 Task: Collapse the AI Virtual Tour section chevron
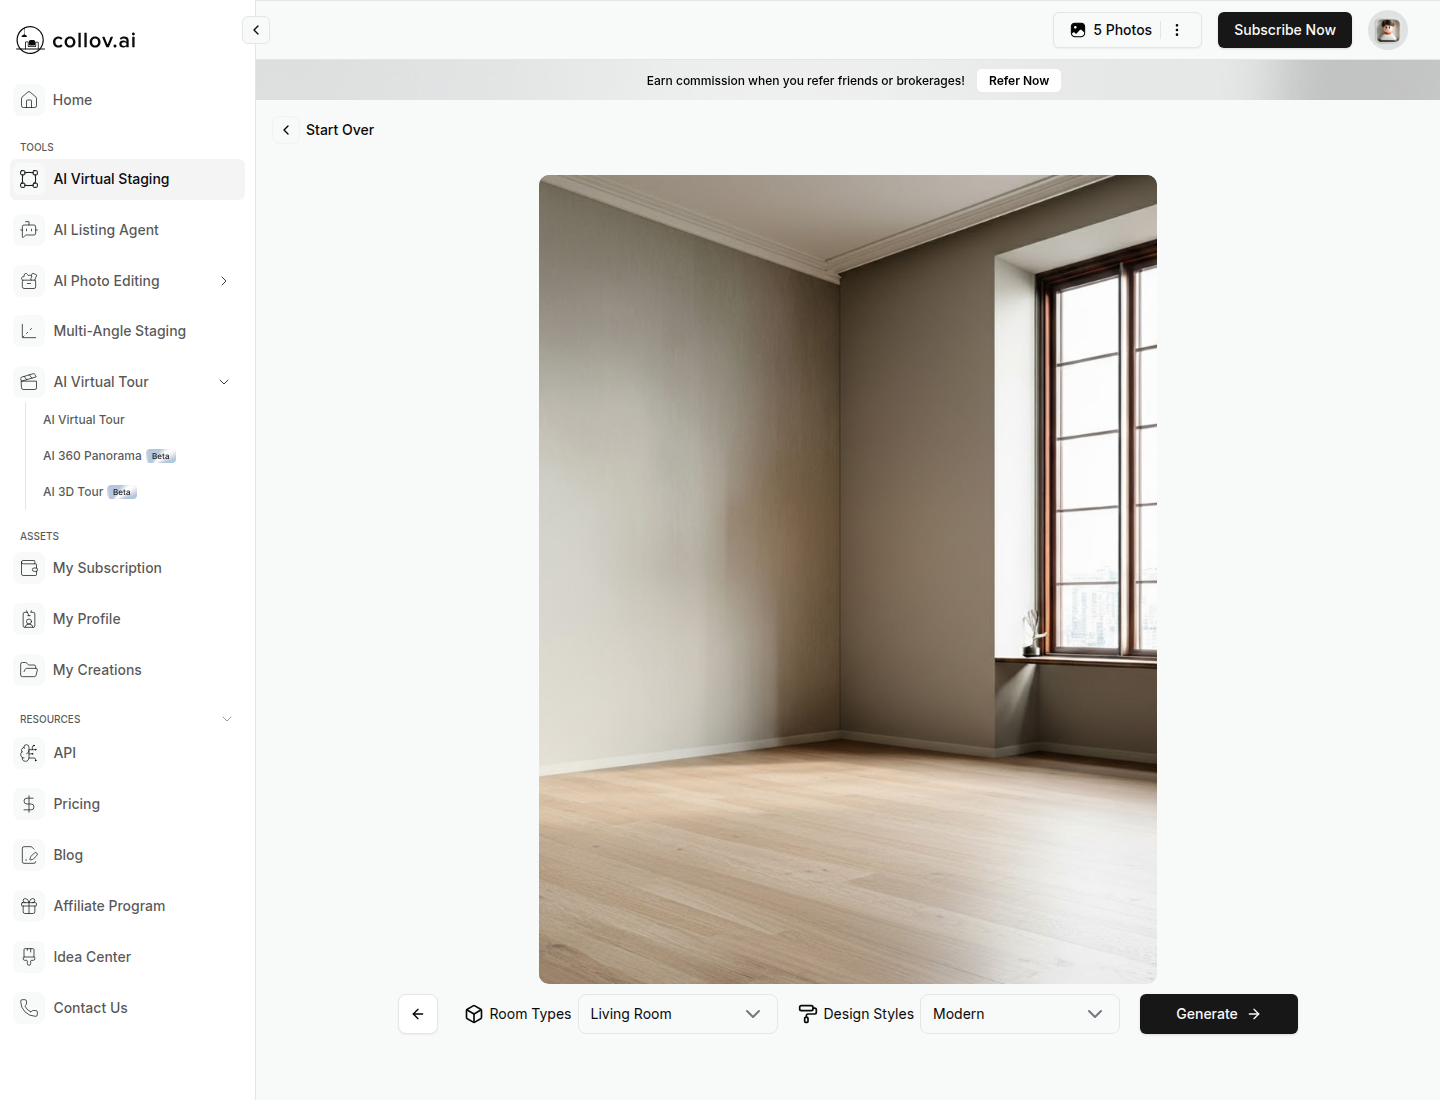(224, 382)
